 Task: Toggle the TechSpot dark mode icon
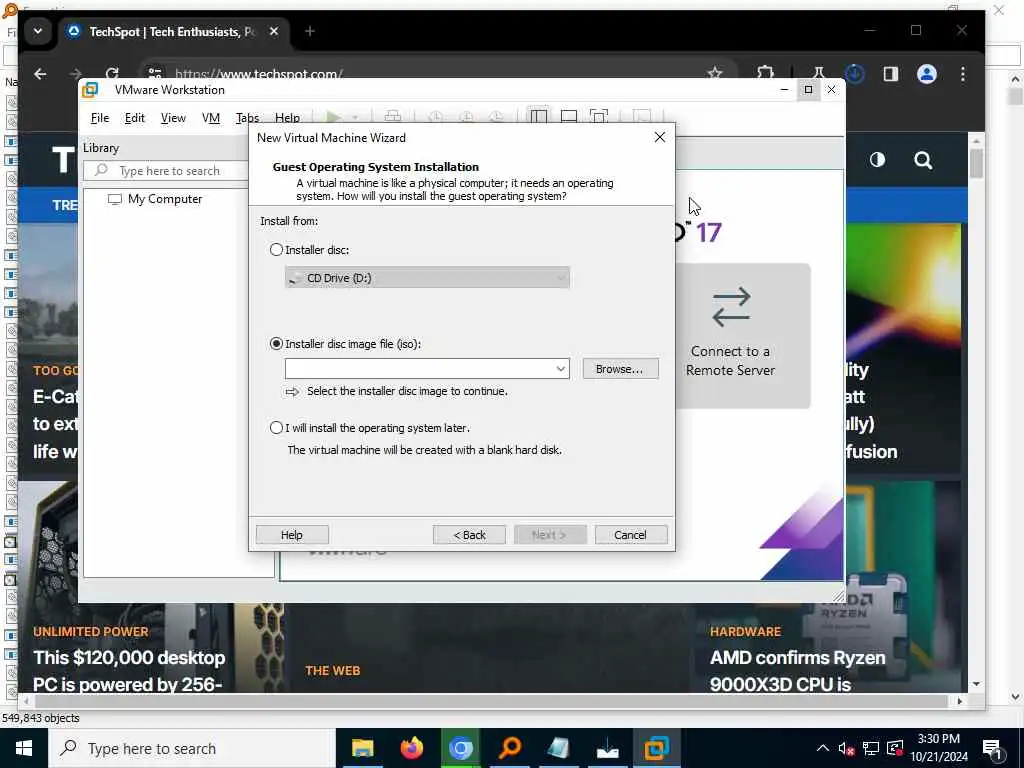click(x=877, y=160)
